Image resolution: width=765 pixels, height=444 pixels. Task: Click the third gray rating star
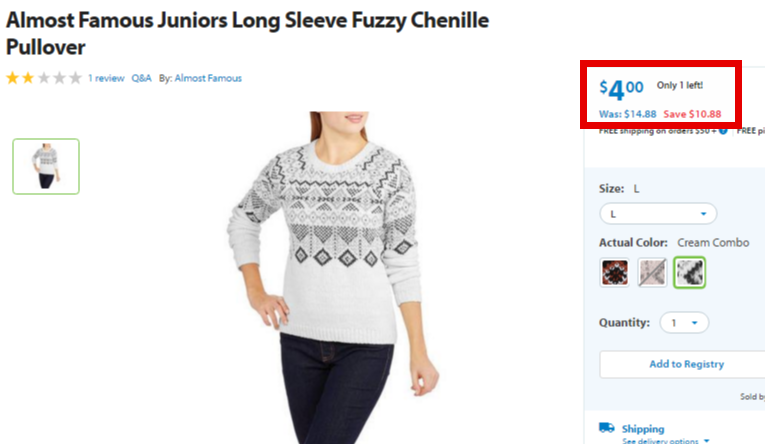tap(44, 78)
